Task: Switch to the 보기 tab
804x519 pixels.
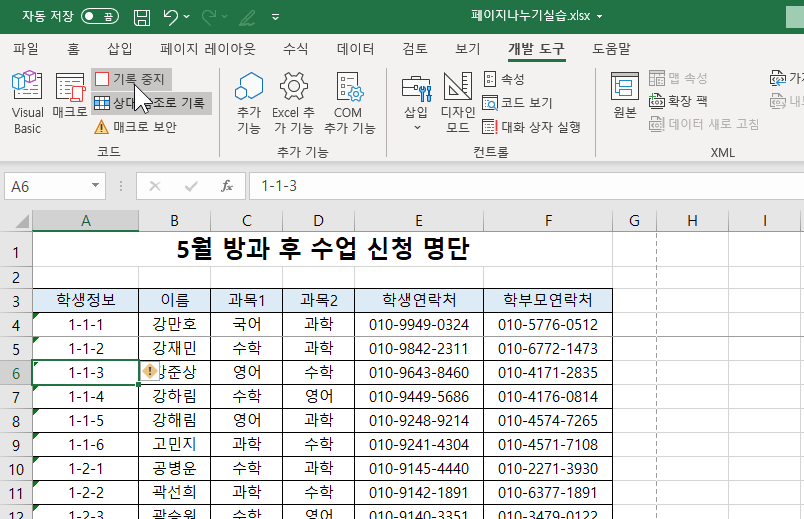Action: (x=468, y=49)
